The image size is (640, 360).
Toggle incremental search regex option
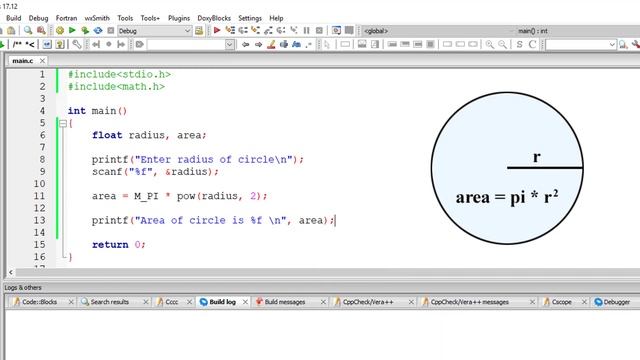[x=309, y=44]
